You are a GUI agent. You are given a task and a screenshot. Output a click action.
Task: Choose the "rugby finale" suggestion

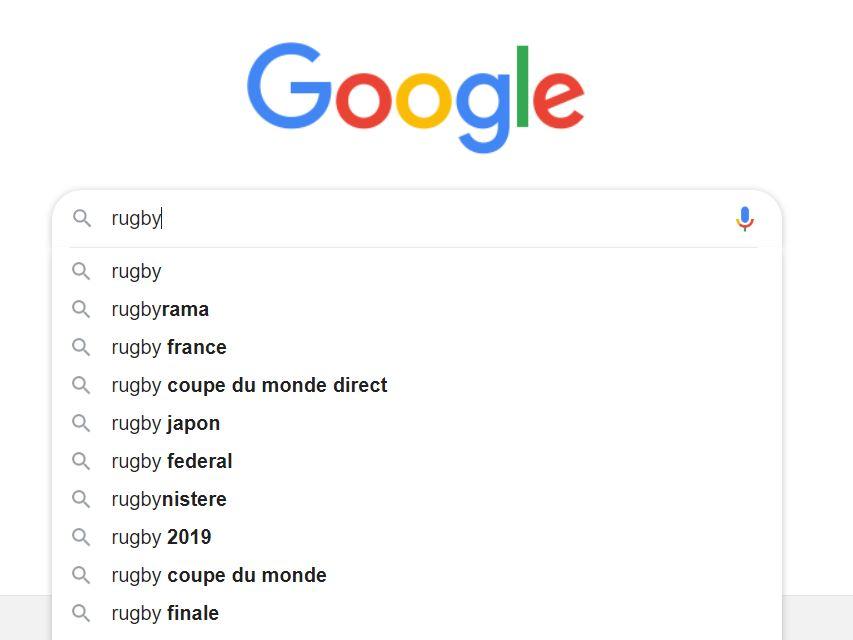click(417, 613)
